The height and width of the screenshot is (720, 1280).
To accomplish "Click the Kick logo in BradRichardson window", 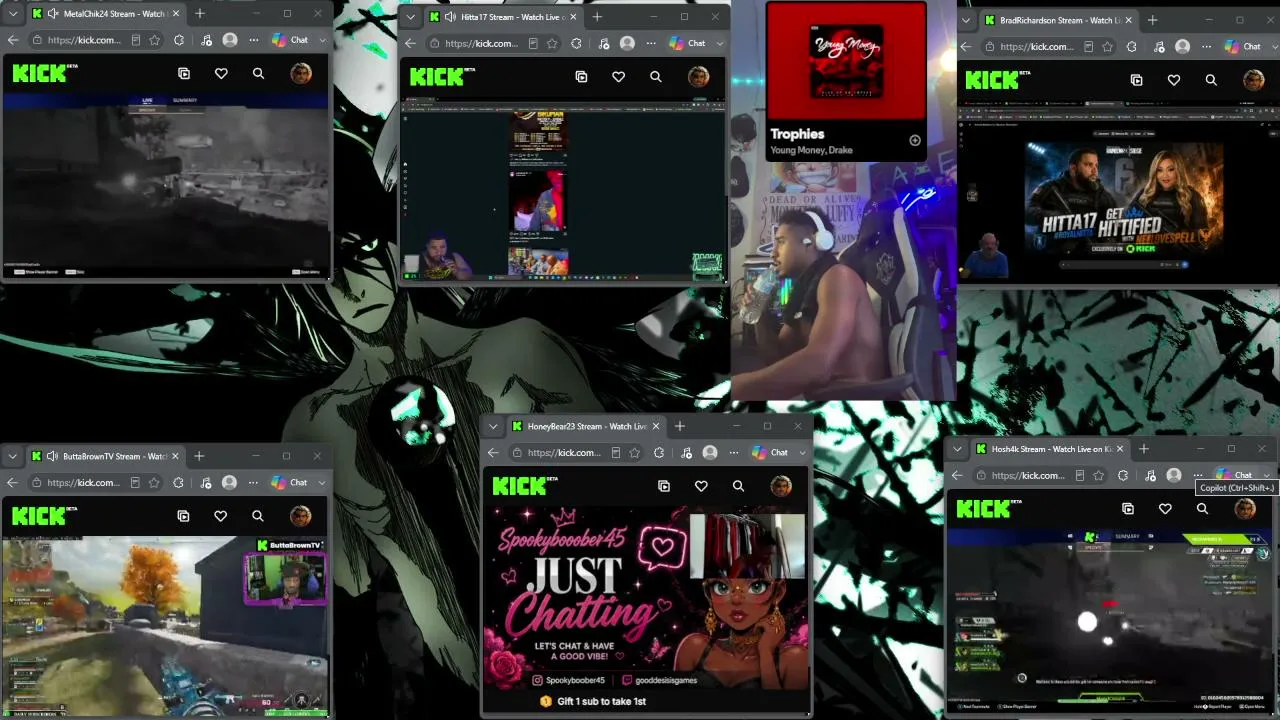I will [x=997, y=80].
